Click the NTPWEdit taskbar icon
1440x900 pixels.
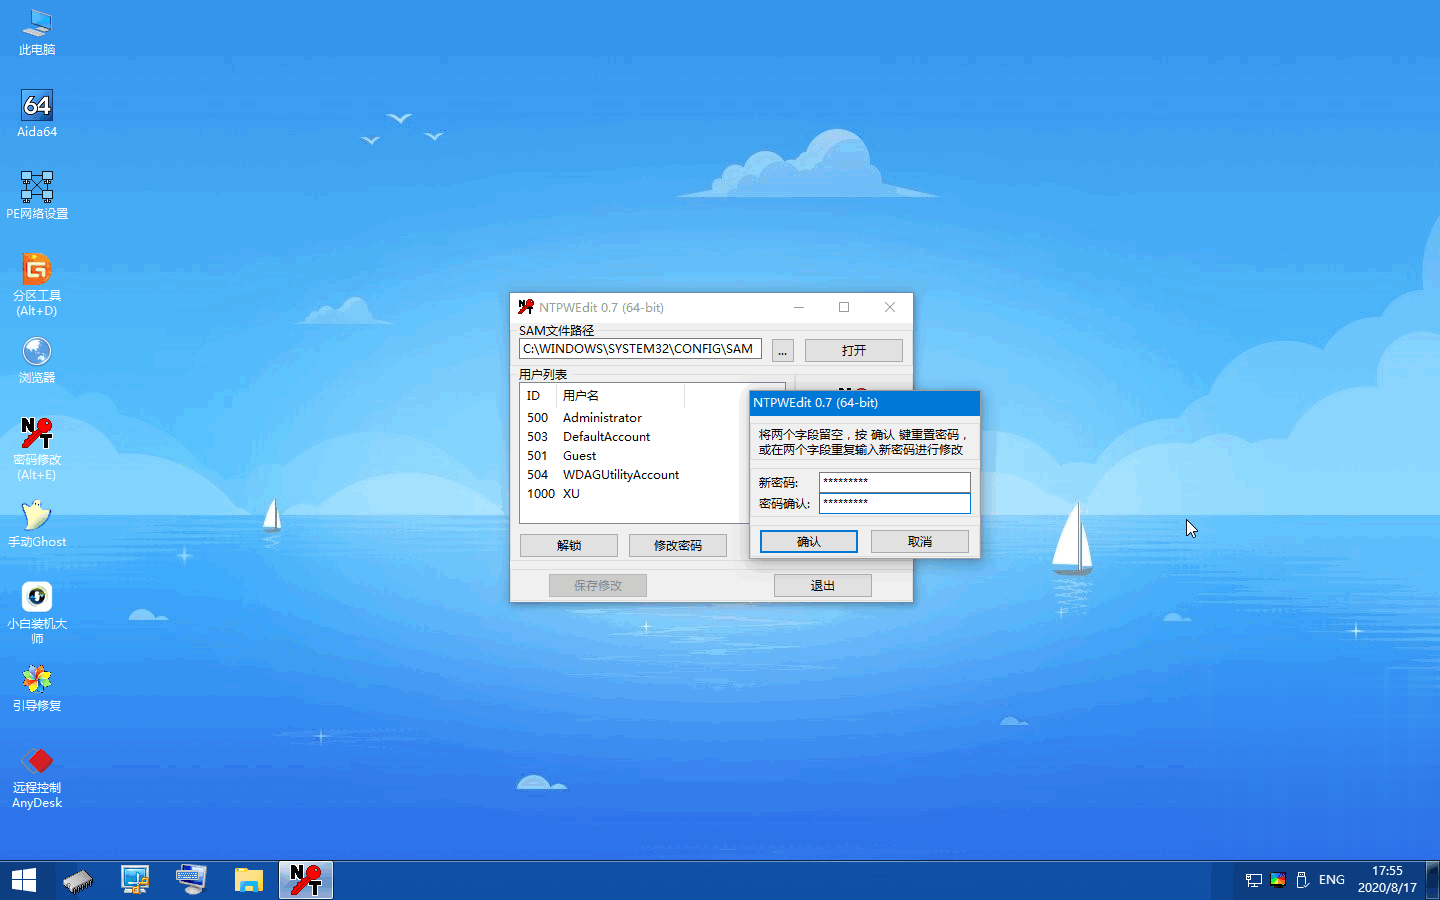306,880
